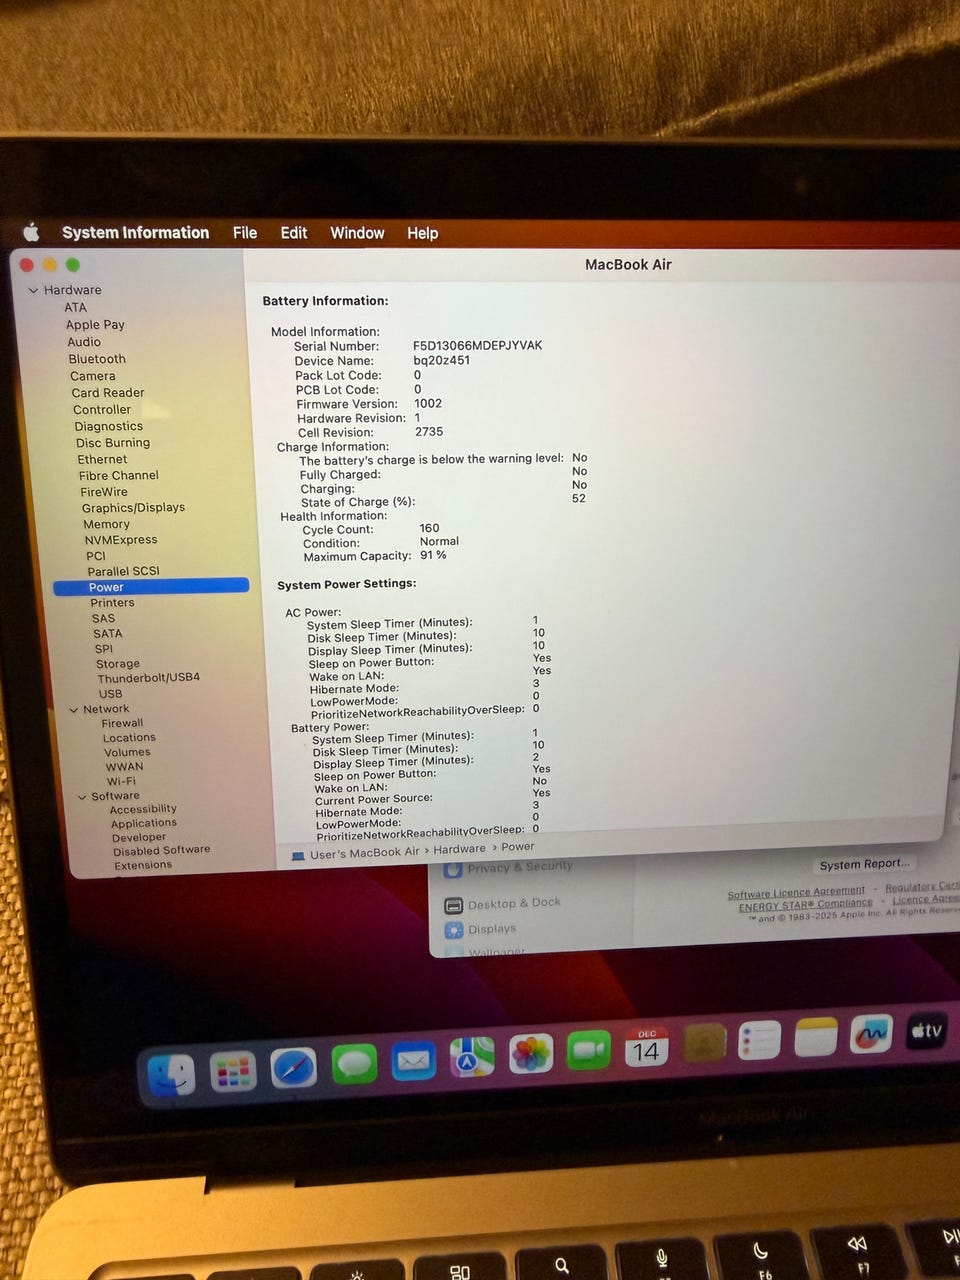This screenshot has height=1280, width=960.
Task: Select Diagnostics in the sidebar
Action: pyautogui.click(x=109, y=427)
